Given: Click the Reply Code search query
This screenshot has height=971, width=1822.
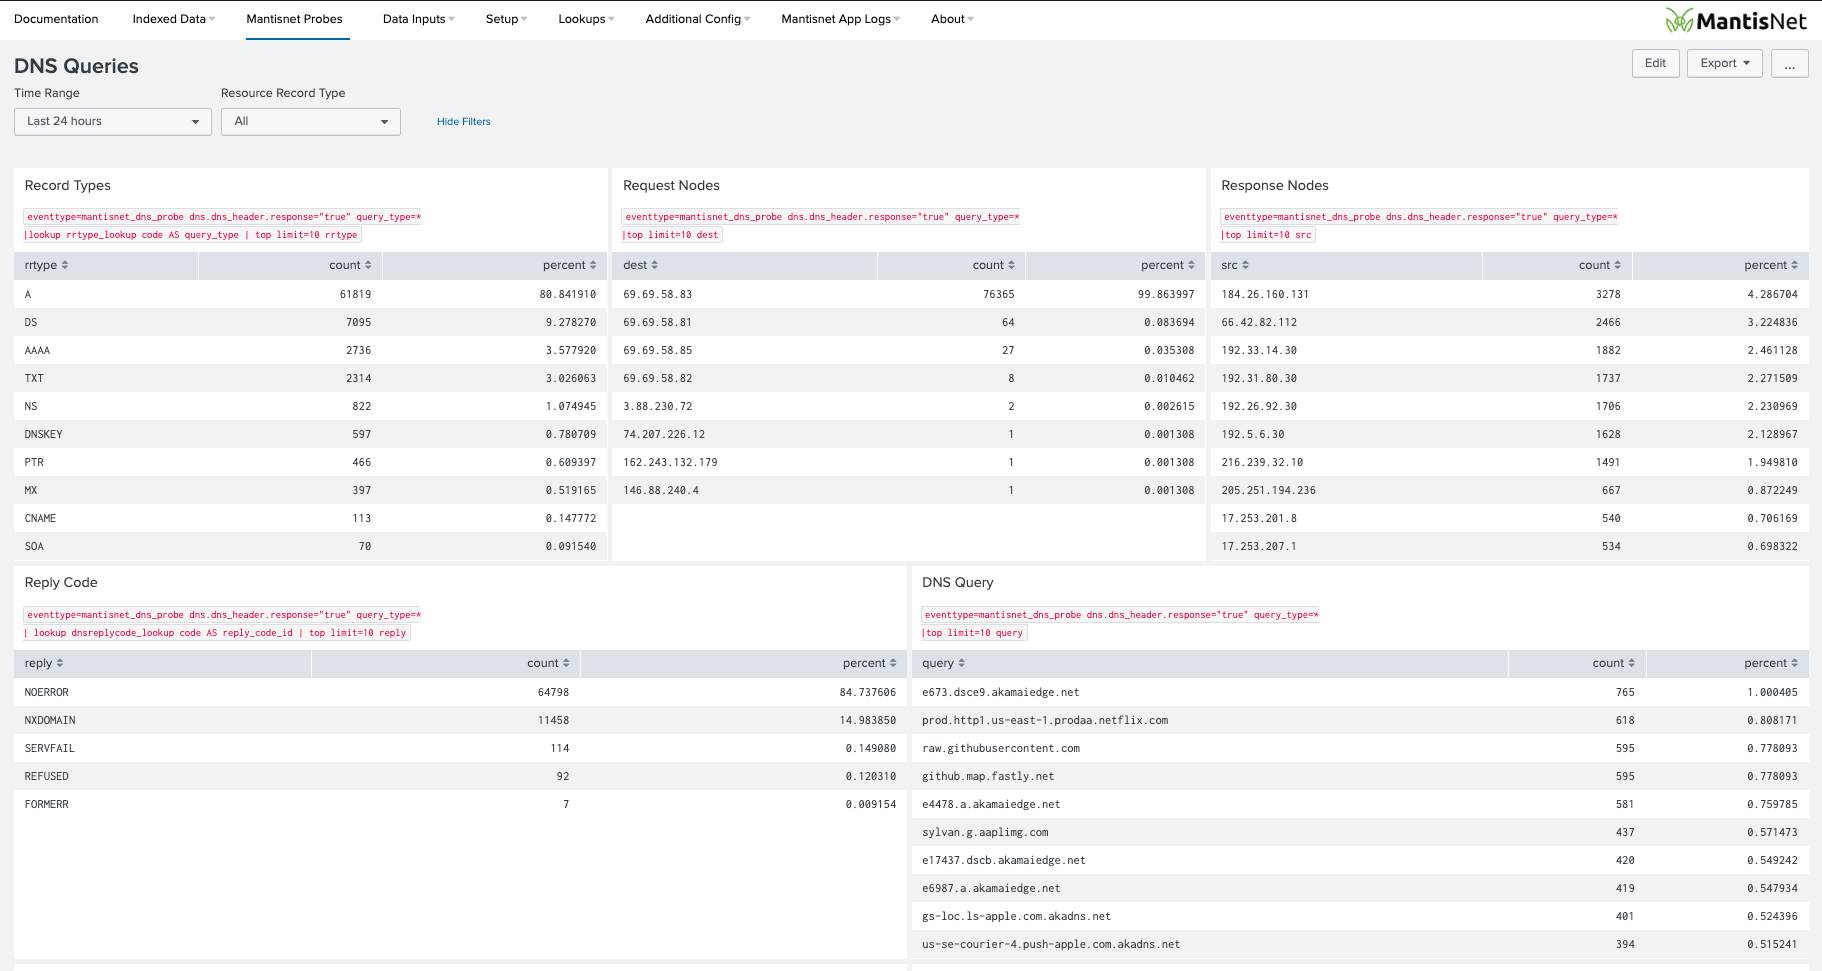Looking at the screenshot, I should click(x=222, y=624).
